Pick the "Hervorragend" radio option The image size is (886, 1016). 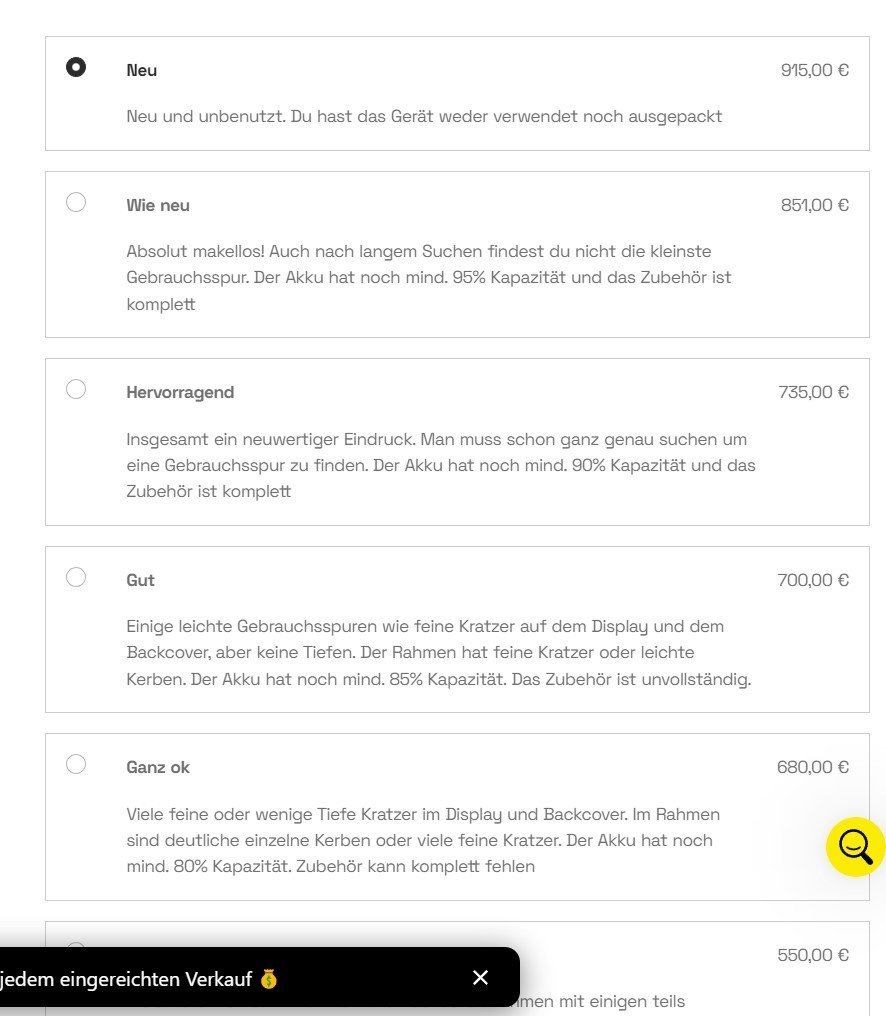pyautogui.click(x=76, y=389)
